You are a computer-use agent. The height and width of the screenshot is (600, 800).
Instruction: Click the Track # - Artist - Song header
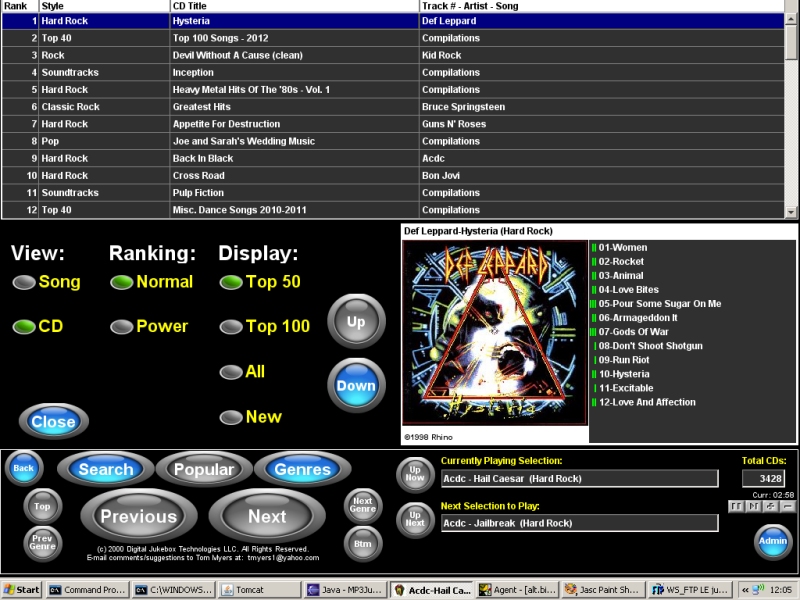tap(602, 6)
